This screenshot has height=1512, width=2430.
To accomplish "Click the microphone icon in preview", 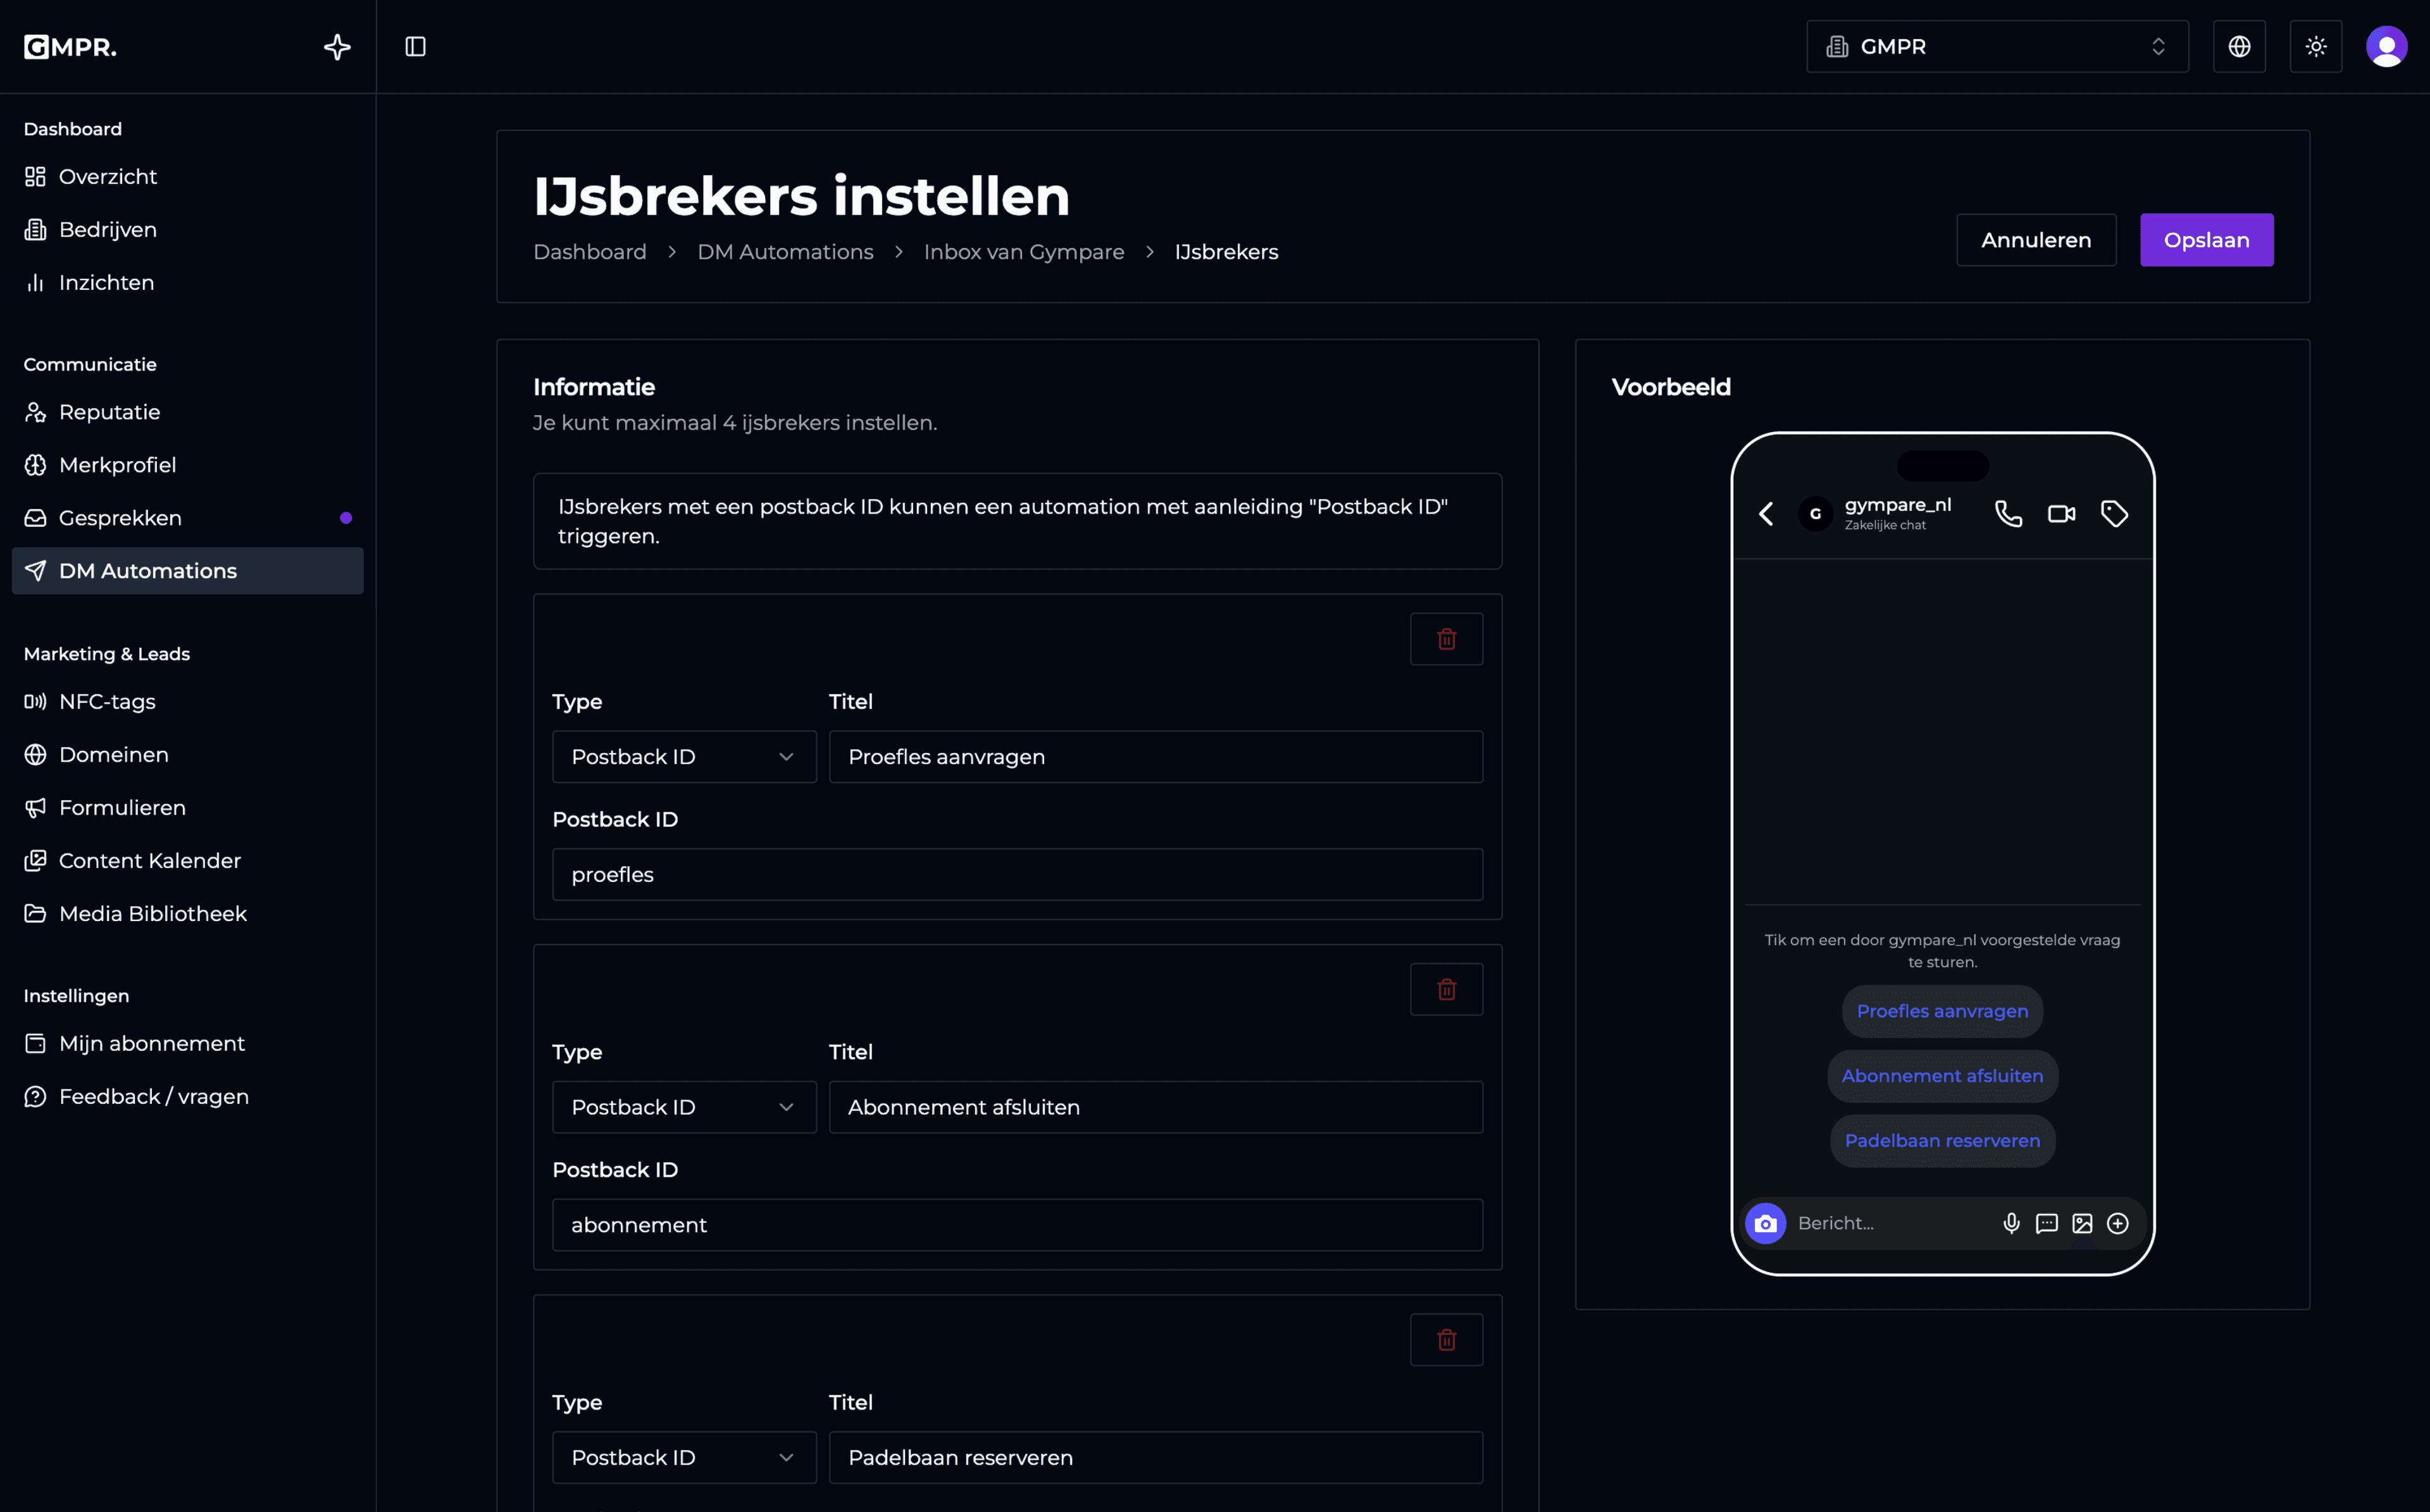I will (x=2011, y=1224).
